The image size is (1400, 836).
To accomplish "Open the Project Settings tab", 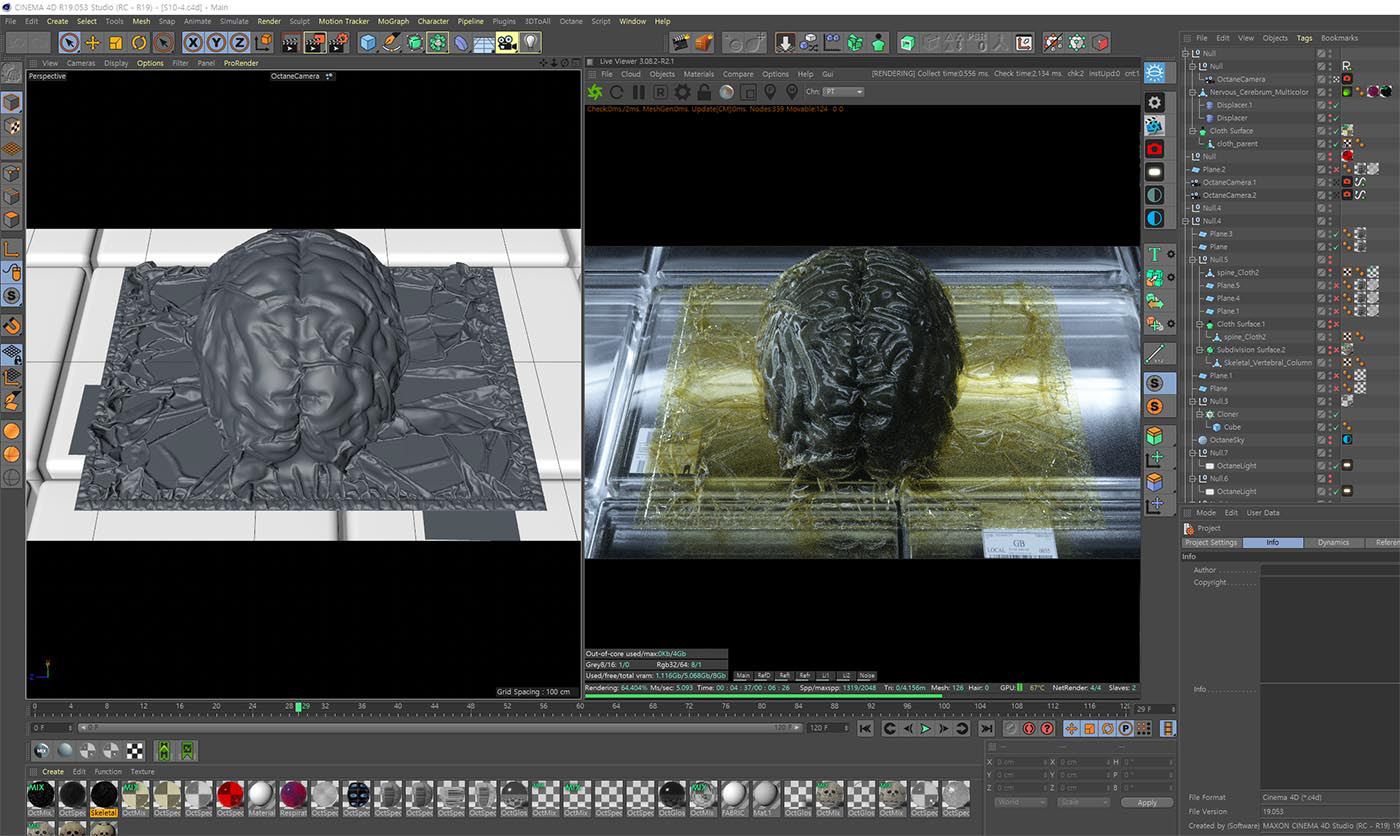I will pos(1211,542).
